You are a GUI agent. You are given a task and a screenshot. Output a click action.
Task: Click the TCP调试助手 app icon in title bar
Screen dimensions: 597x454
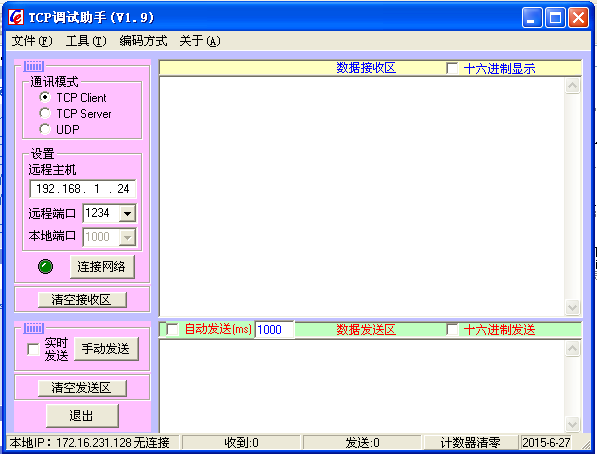[x=16, y=17]
